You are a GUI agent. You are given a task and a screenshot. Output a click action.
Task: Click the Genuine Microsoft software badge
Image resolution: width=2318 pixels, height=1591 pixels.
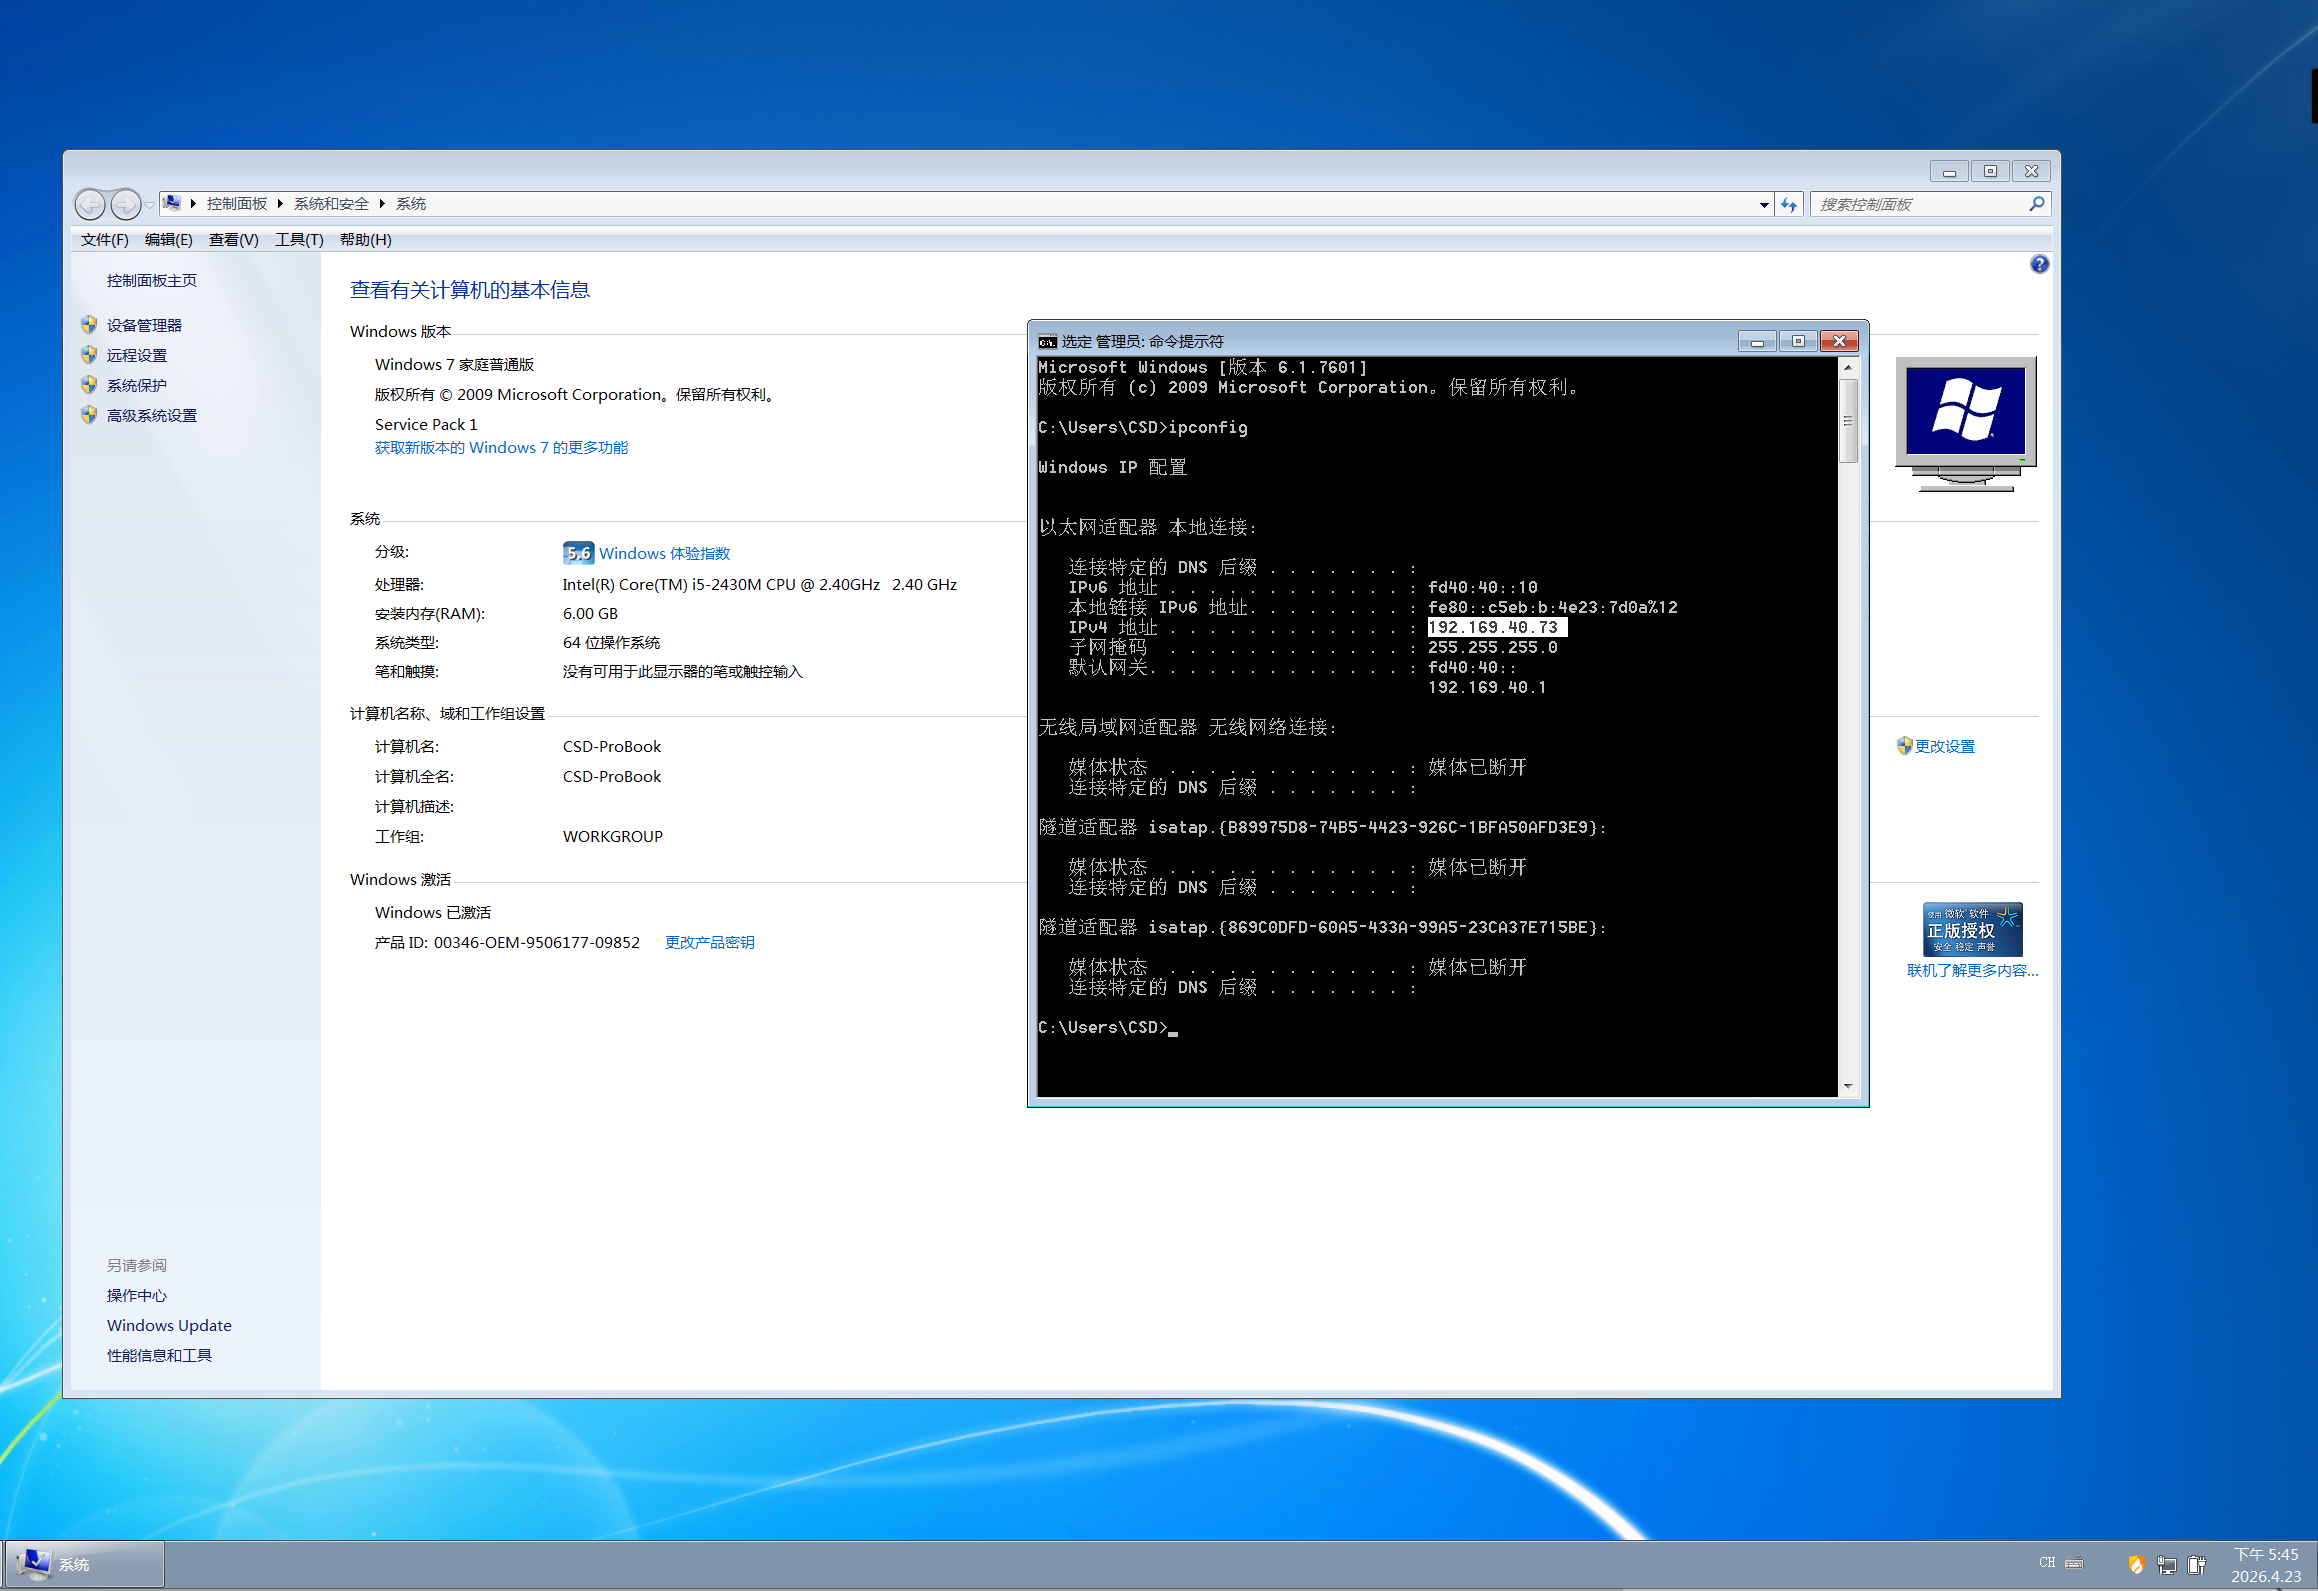pos(1972,929)
